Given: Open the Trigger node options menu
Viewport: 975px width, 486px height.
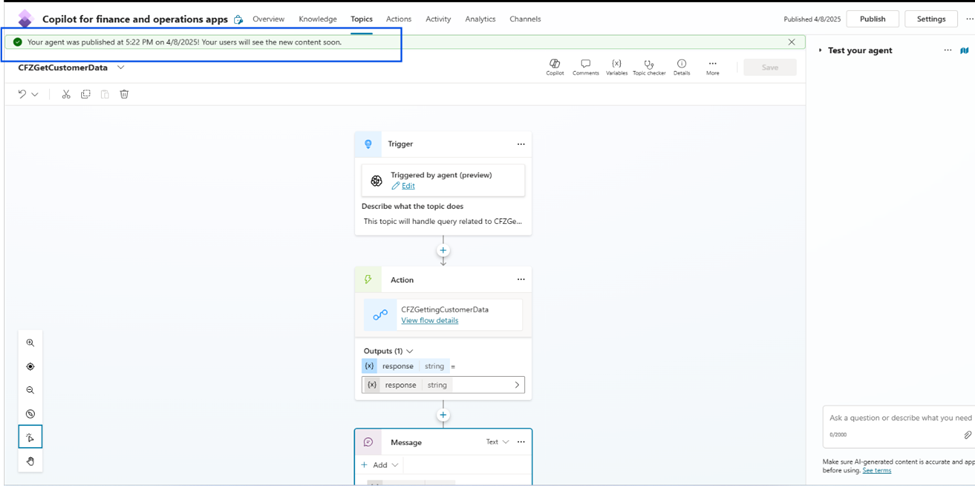Looking at the screenshot, I should click(521, 144).
